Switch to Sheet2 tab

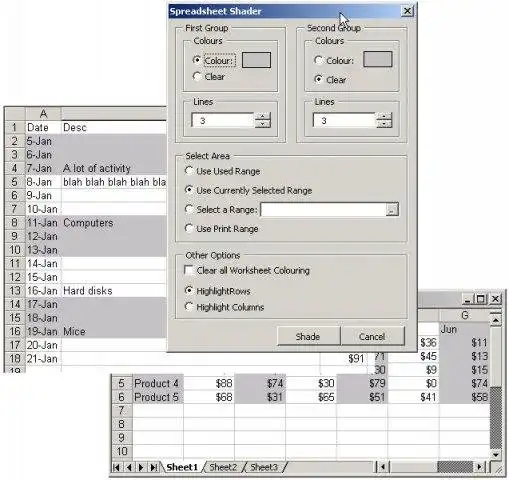pyautogui.click(x=223, y=467)
